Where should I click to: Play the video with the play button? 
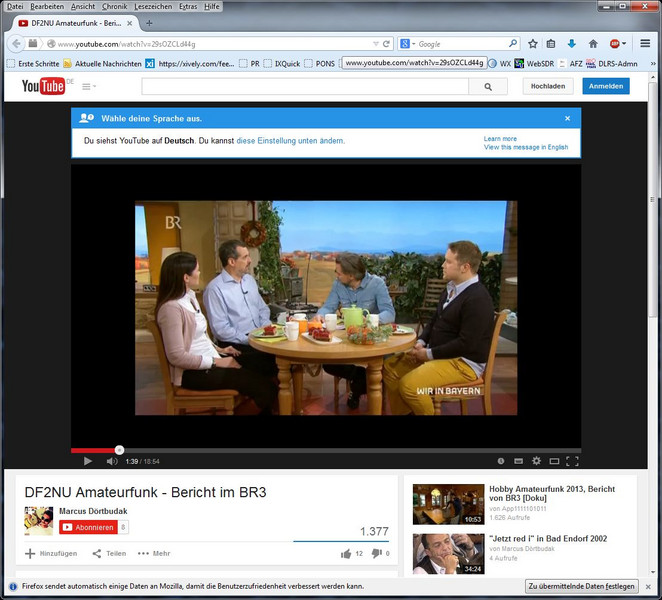[x=88, y=461]
